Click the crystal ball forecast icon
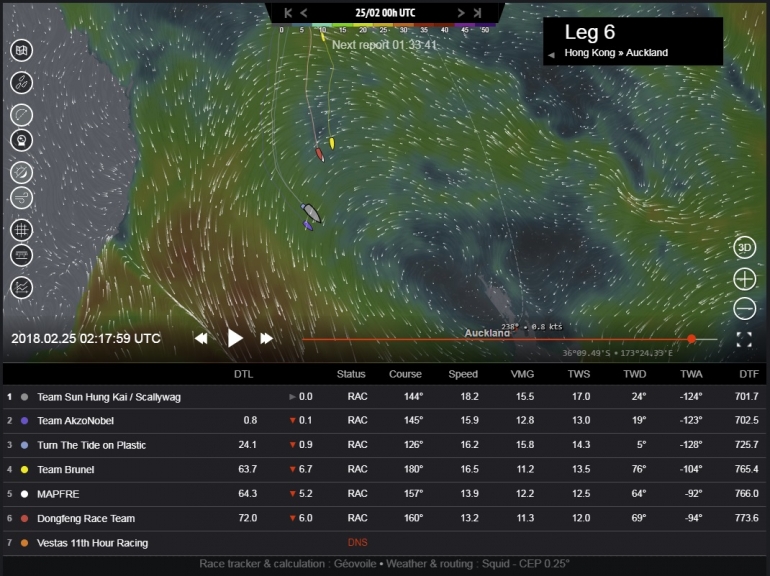 tap(22, 140)
